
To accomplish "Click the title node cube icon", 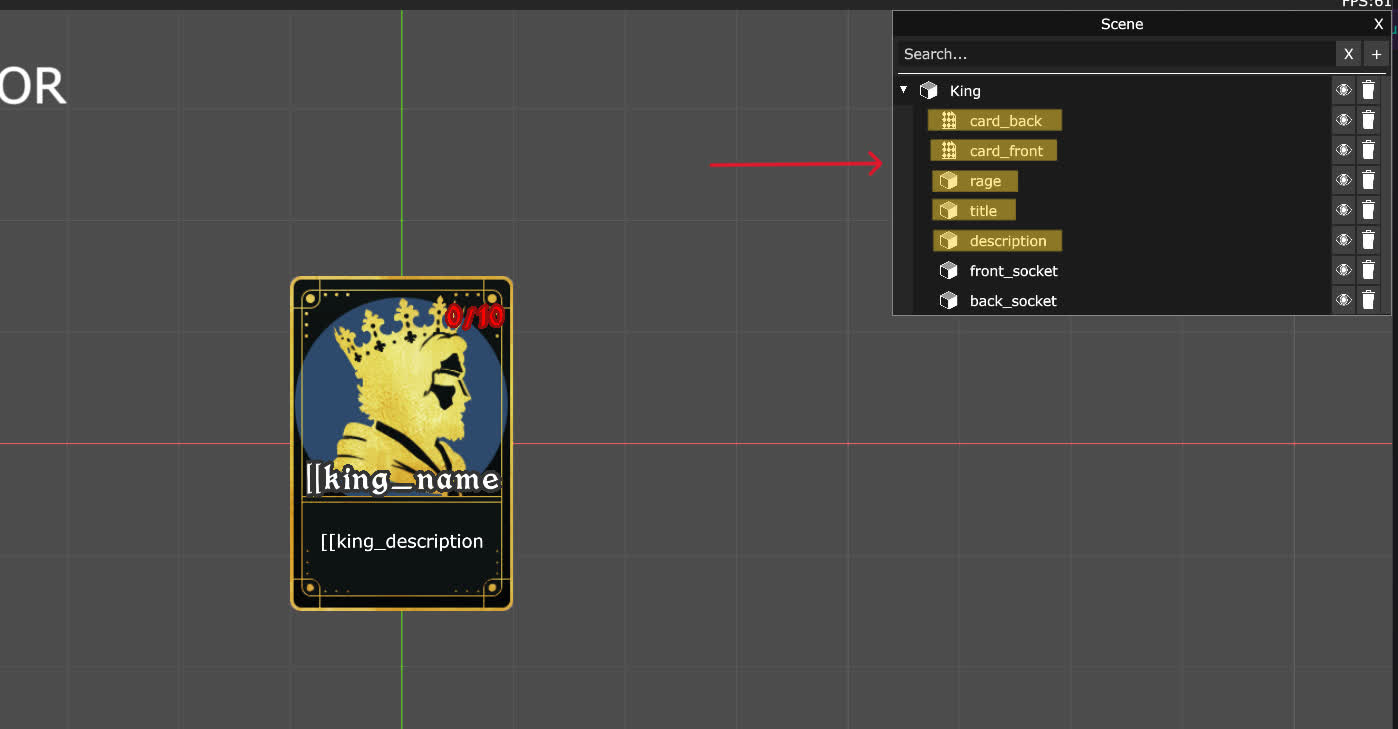I will [x=949, y=211].
